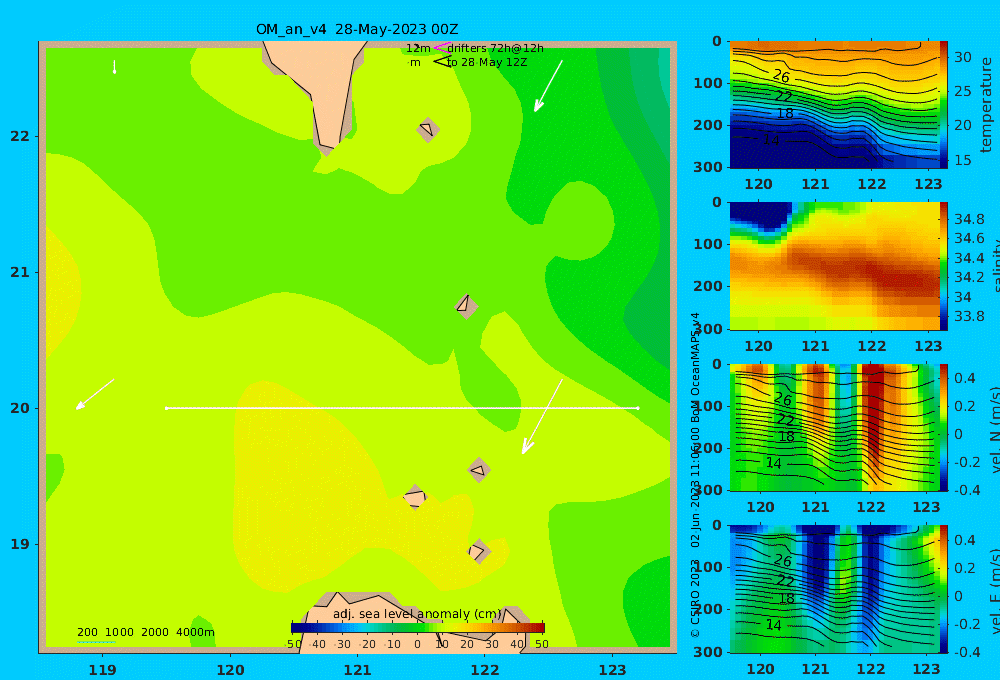Screen dimensions: 1000x680
Task: Click the '200 1000 2000 4000m' depth legend
Action: coord(146,632)
